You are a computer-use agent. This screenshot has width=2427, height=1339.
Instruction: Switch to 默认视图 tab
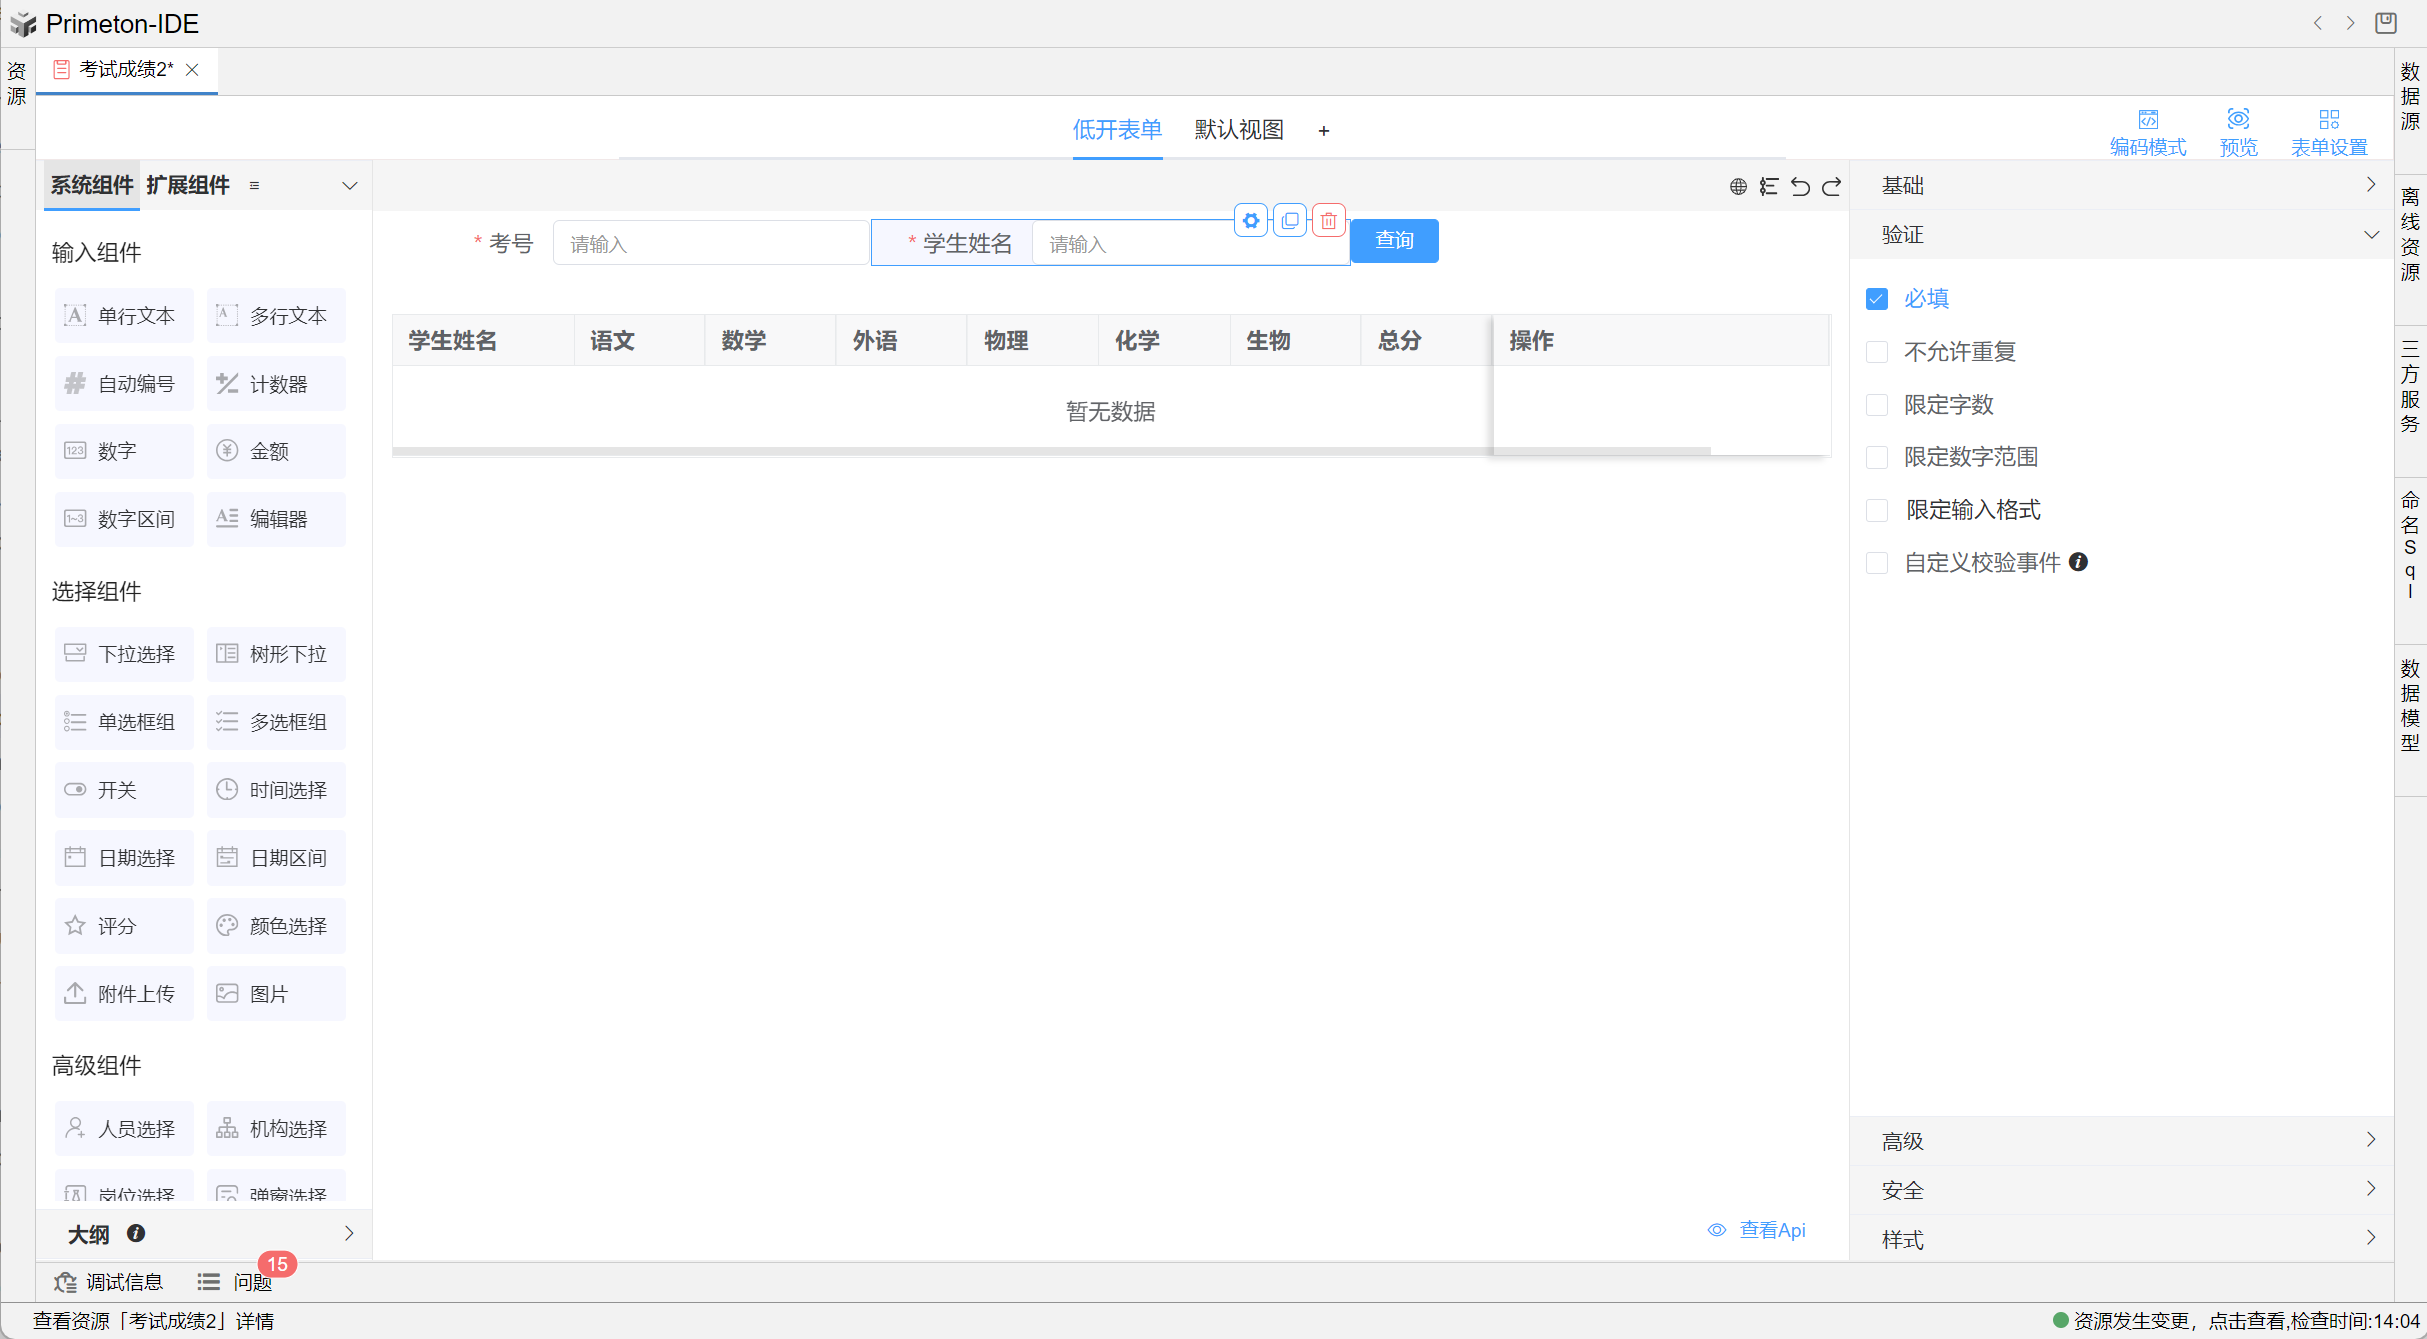tap(1239, 130)
